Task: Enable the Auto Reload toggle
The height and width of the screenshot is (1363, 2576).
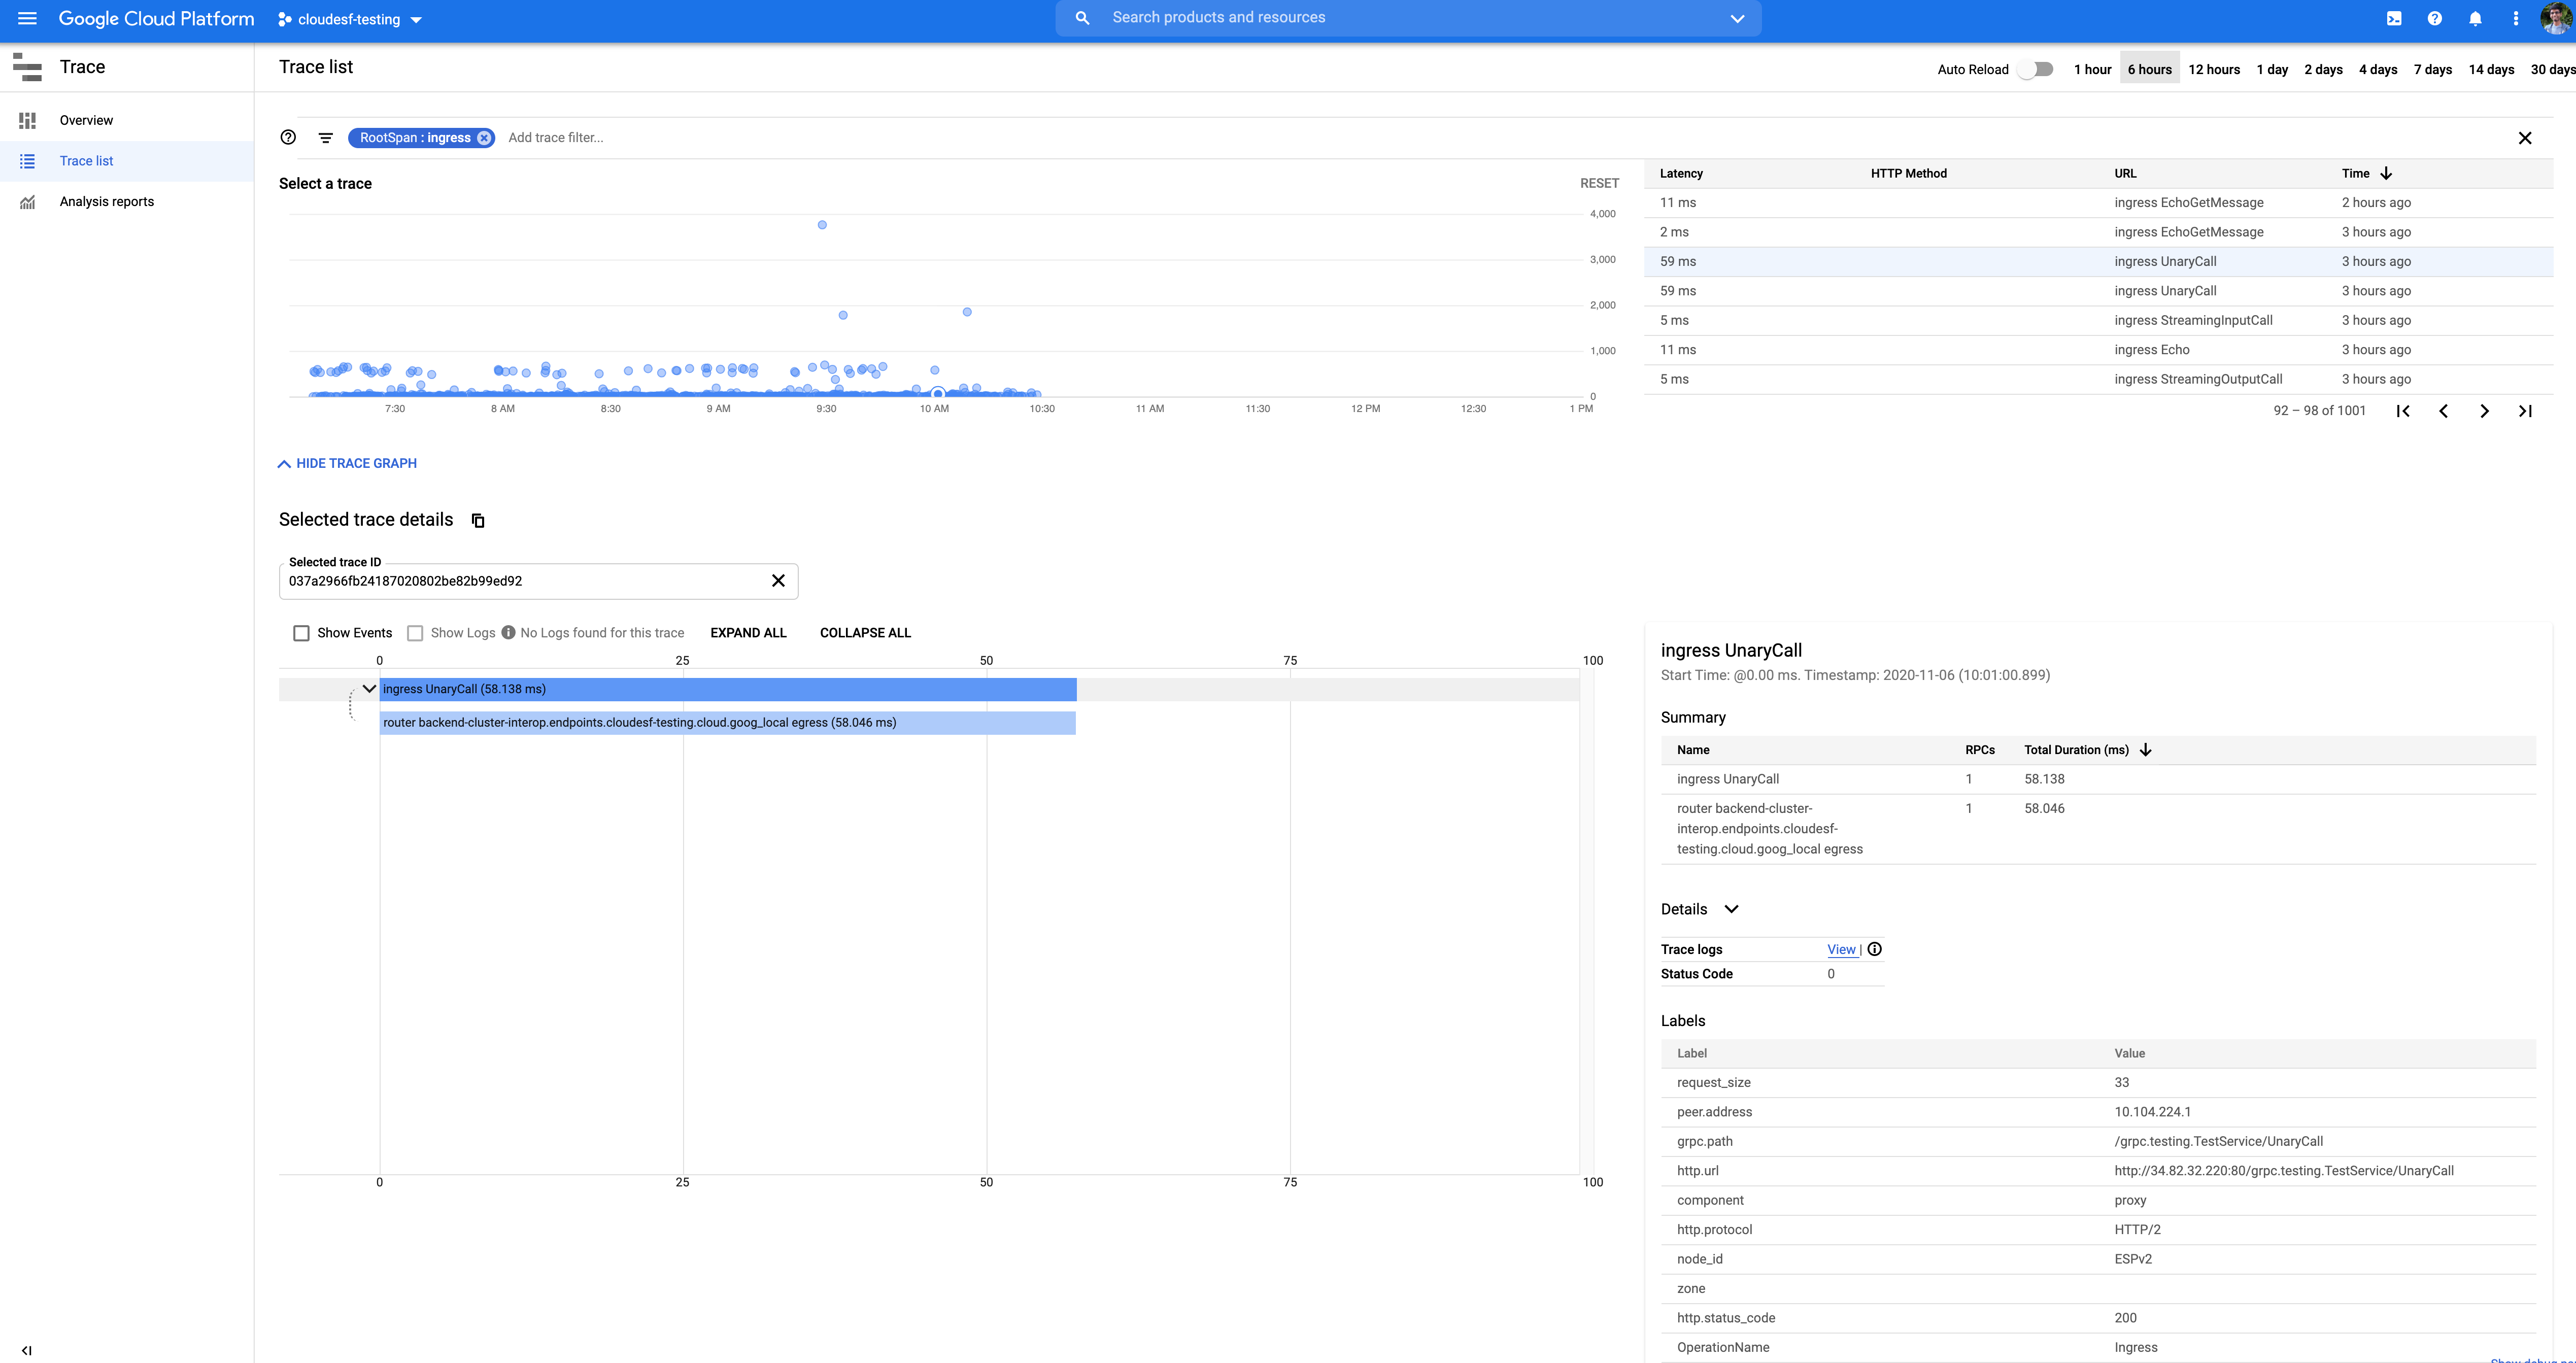Action: coord(2034,69)
